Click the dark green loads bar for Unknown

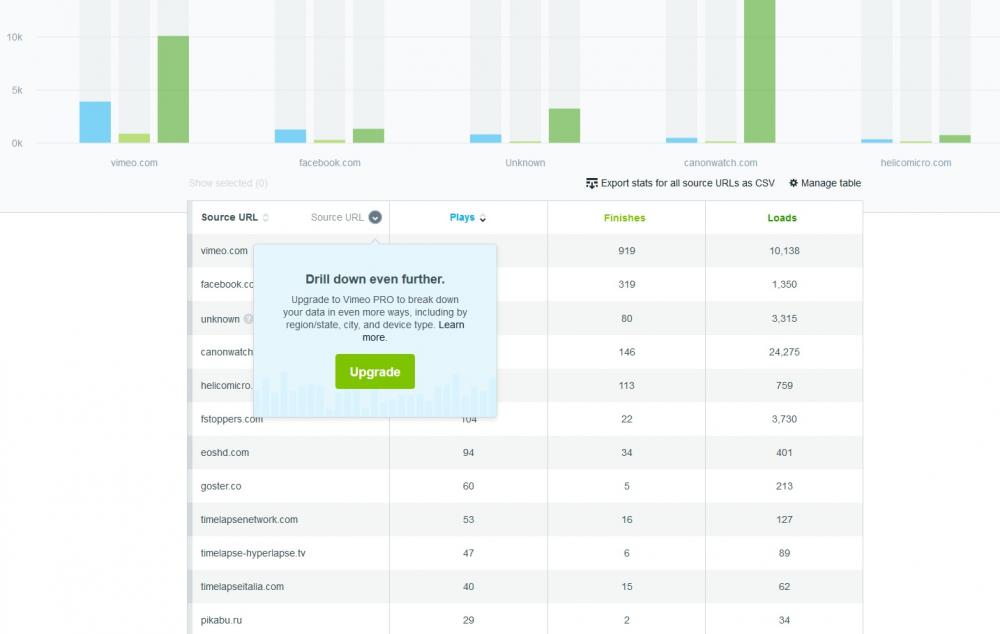pos(565,126)
